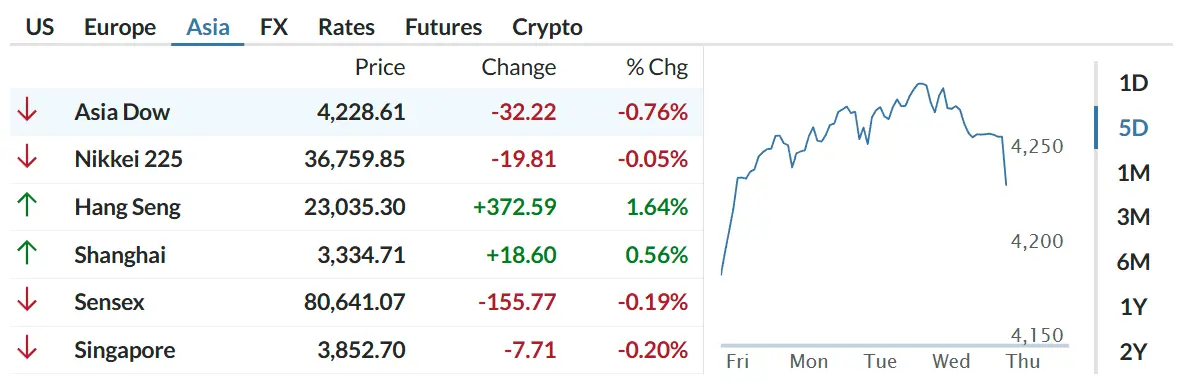This screenshot has width=1181, height=382.
Task: Click the red down arrow beside Sensex
Action: [27, 302]
